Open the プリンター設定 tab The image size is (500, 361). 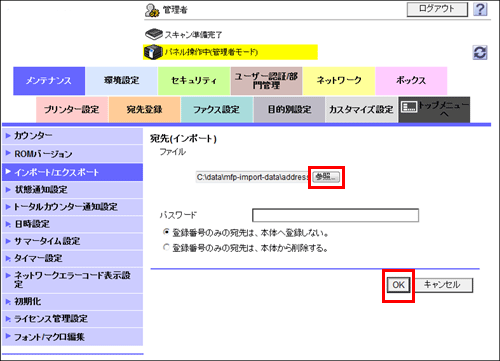coord(72,109)
